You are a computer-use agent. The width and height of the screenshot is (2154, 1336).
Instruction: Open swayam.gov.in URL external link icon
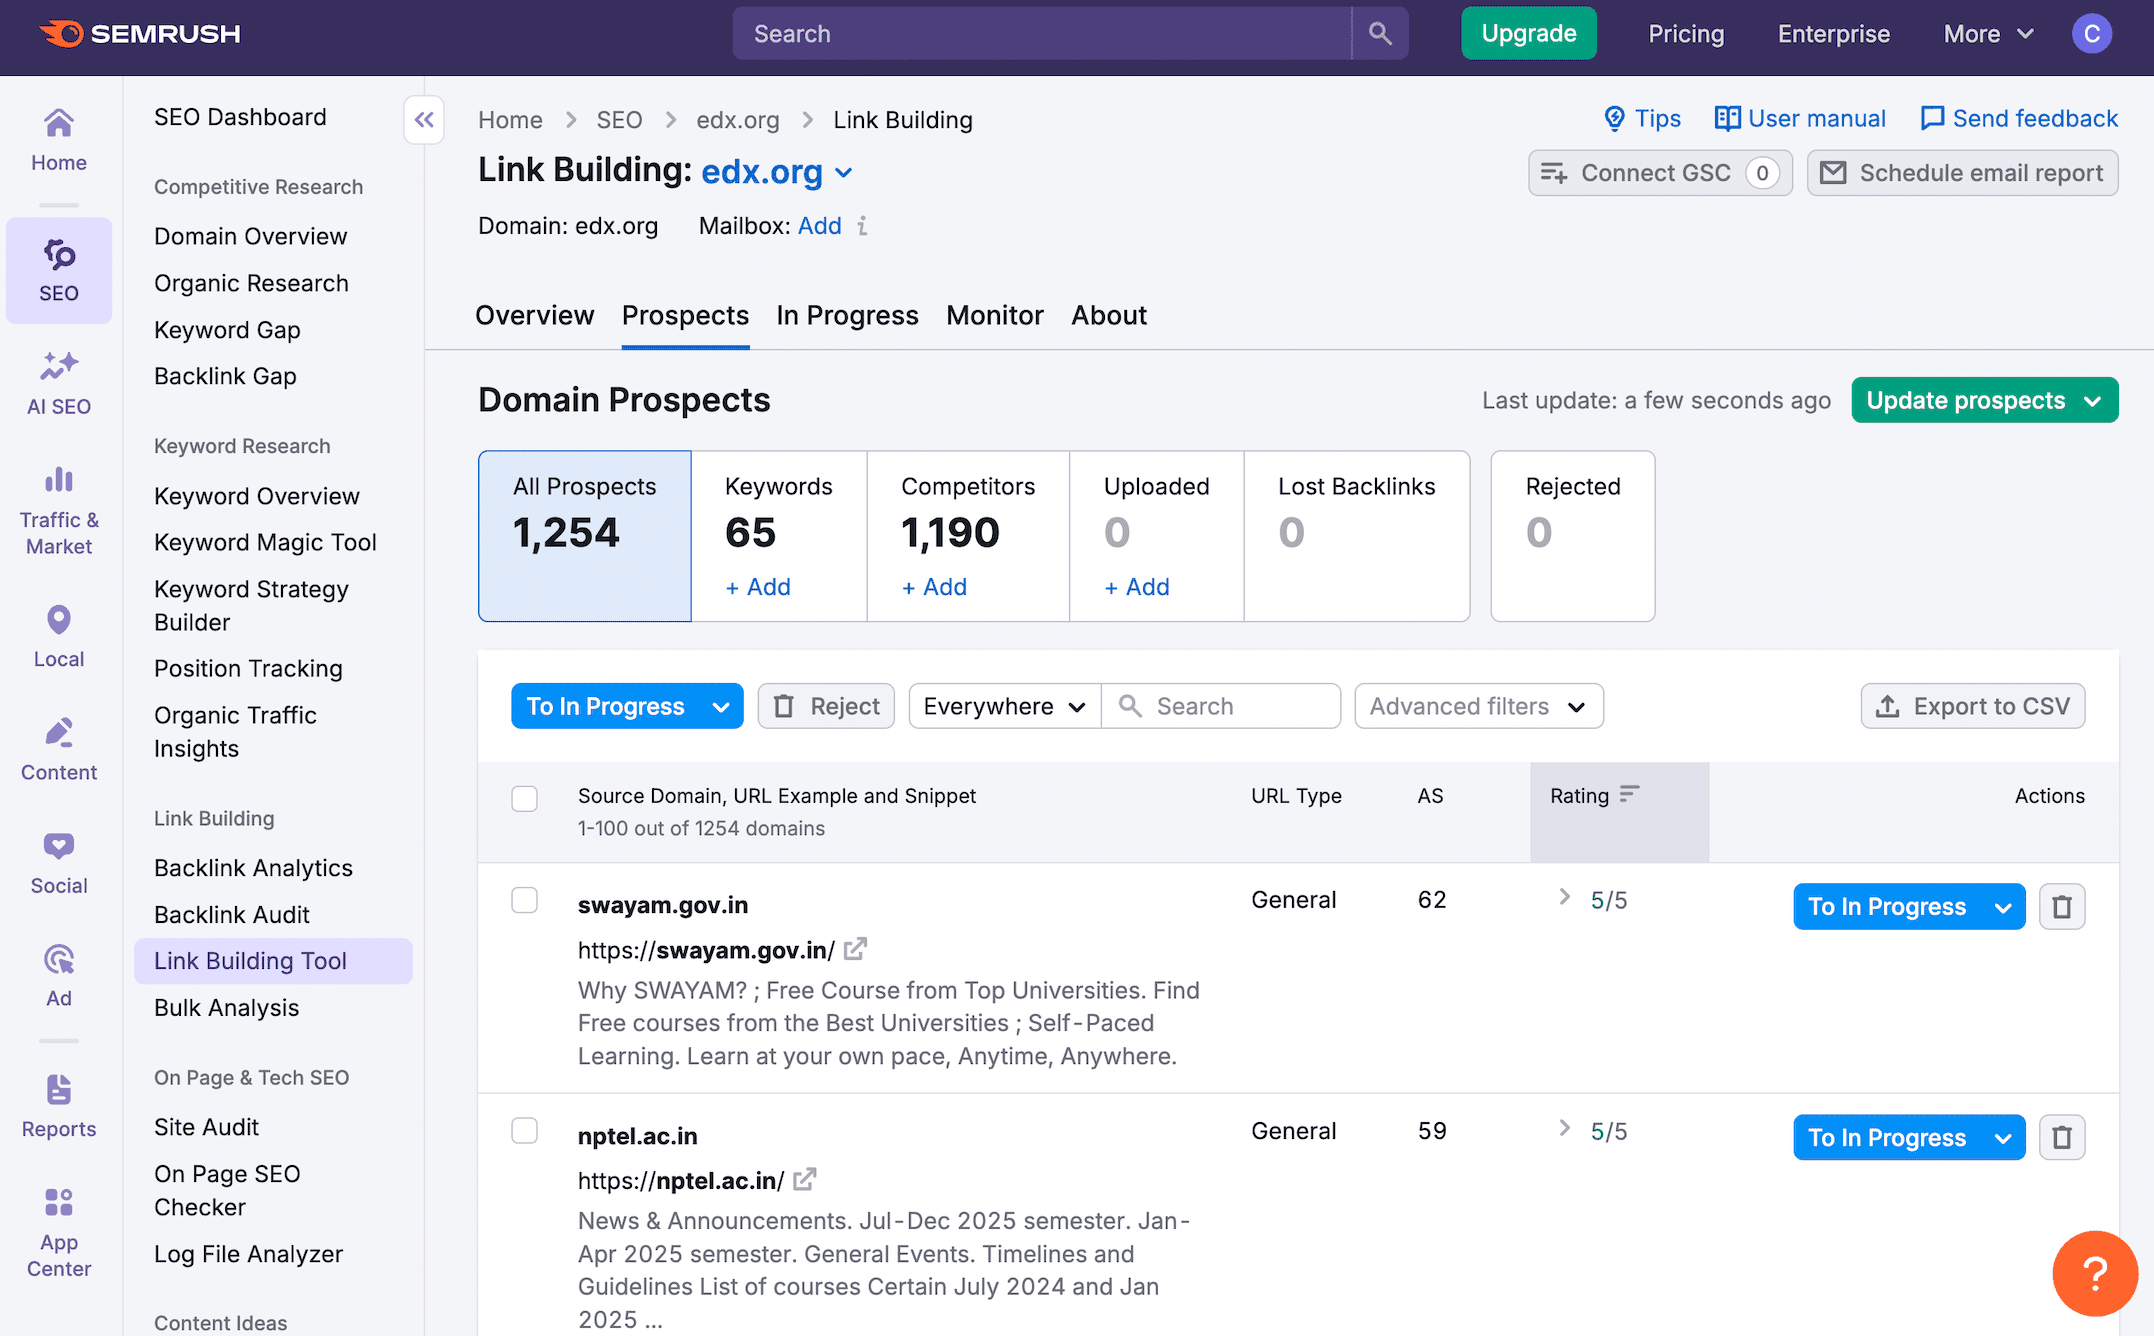pyautogui.click(x=855, y=949)
